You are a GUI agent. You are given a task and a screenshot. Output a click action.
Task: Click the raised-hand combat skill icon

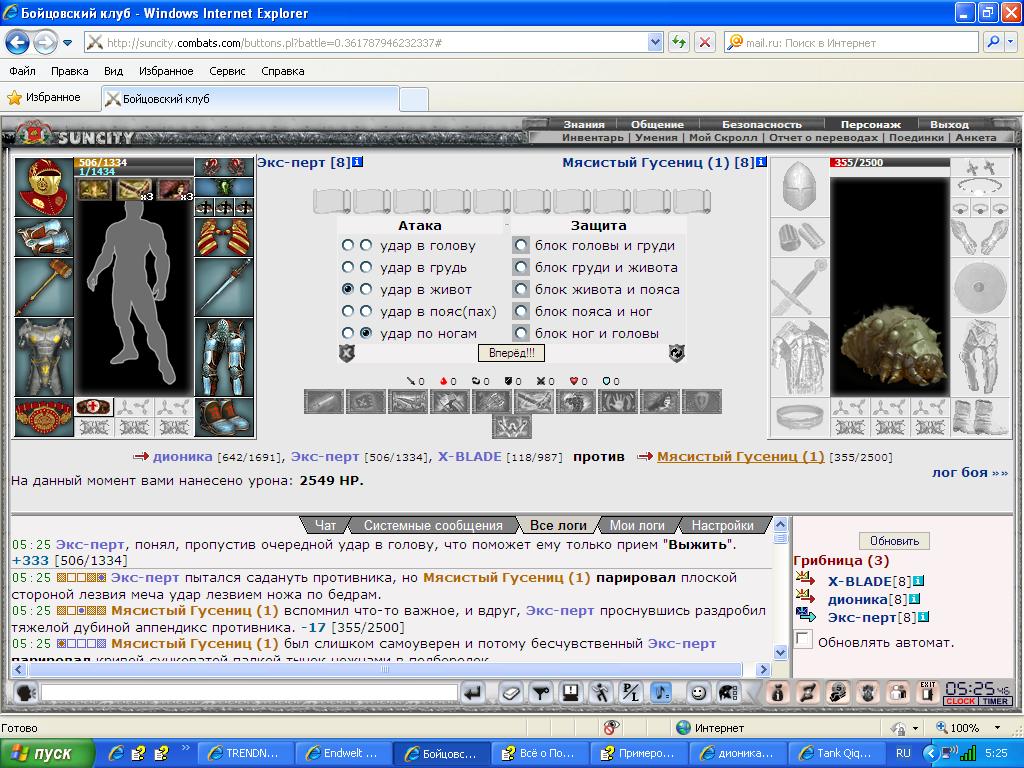pos(617,402)
